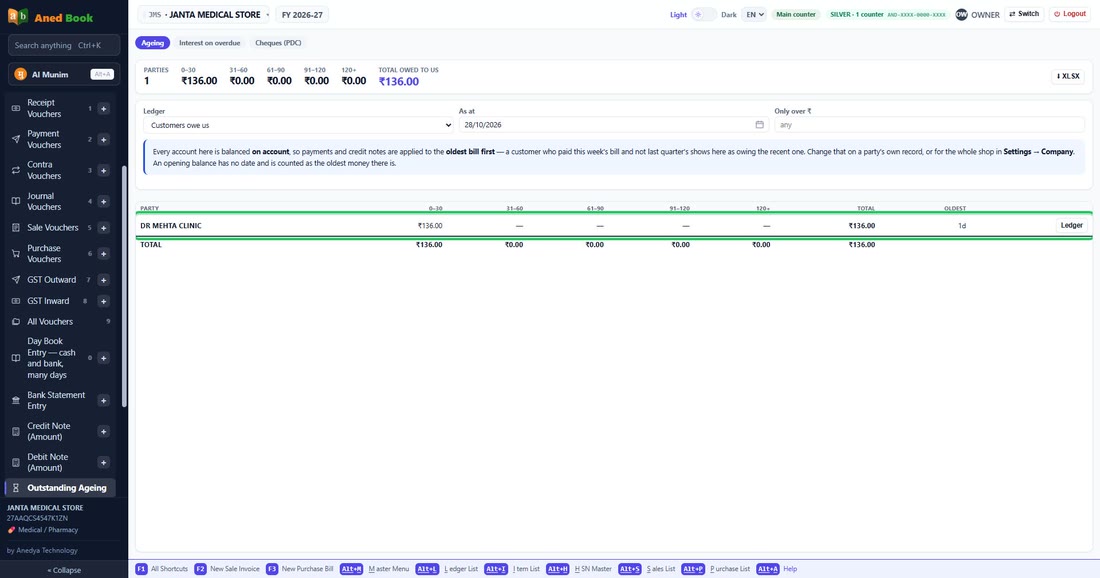The width and height of the screenshot is (1100, 578).
Task: Collapse the left sidebar
Action: [x=64, y=570]
